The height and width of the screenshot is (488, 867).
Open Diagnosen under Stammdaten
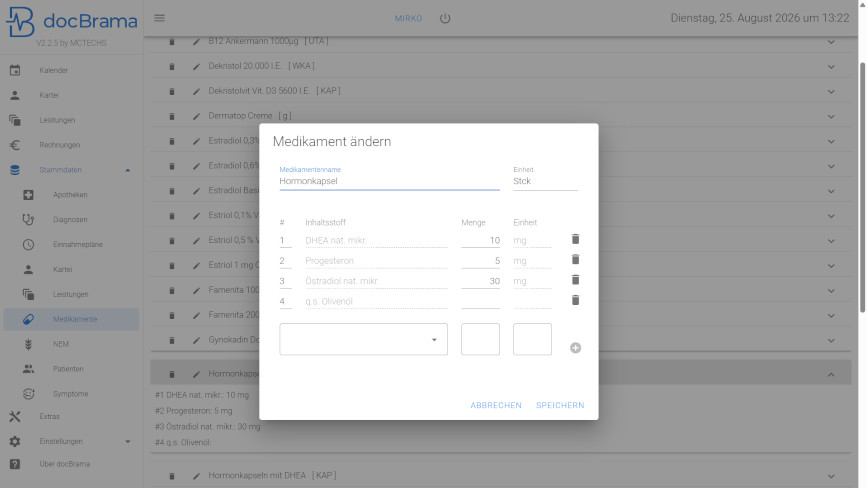point(72,219)
